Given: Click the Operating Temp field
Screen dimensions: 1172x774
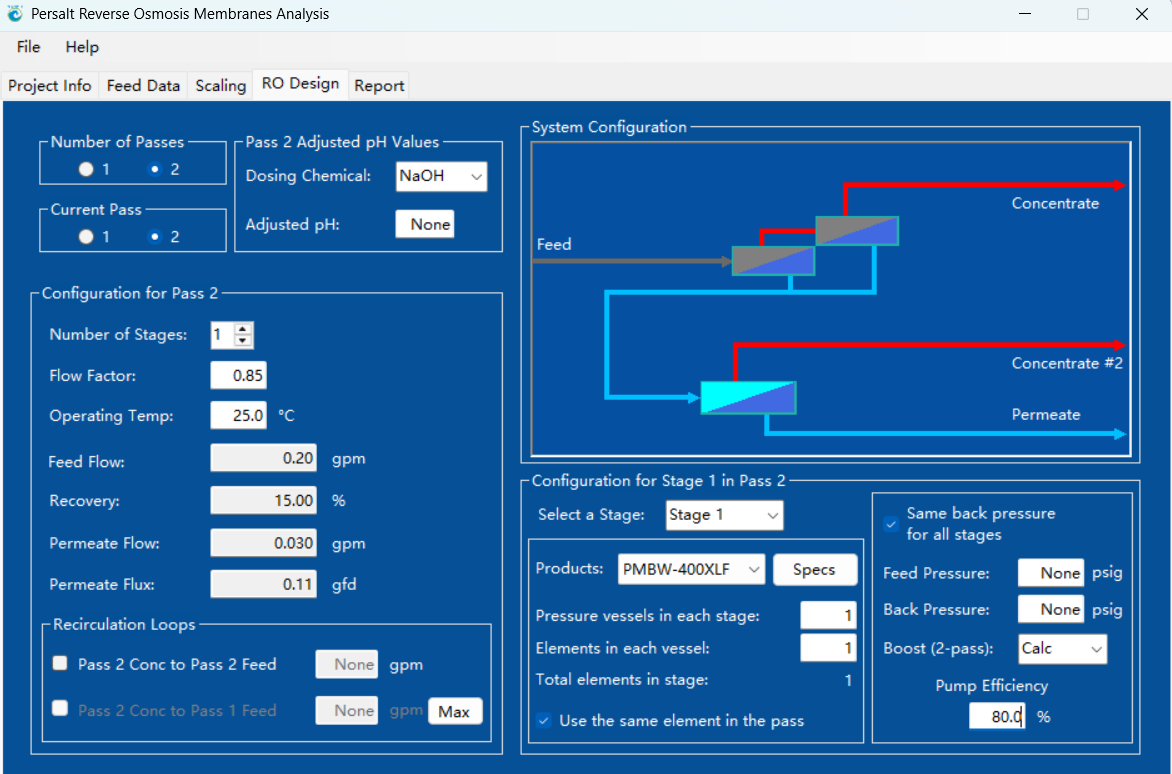Looking at the screenshot, I should (238, 415).
